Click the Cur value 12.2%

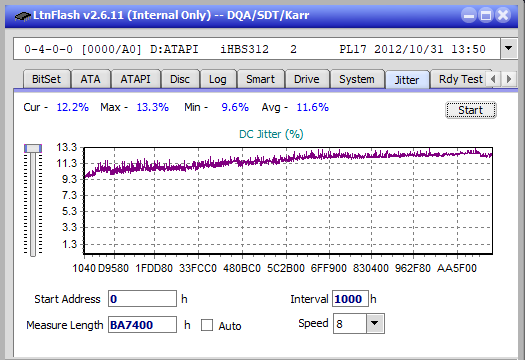click(x=73, y=107)
